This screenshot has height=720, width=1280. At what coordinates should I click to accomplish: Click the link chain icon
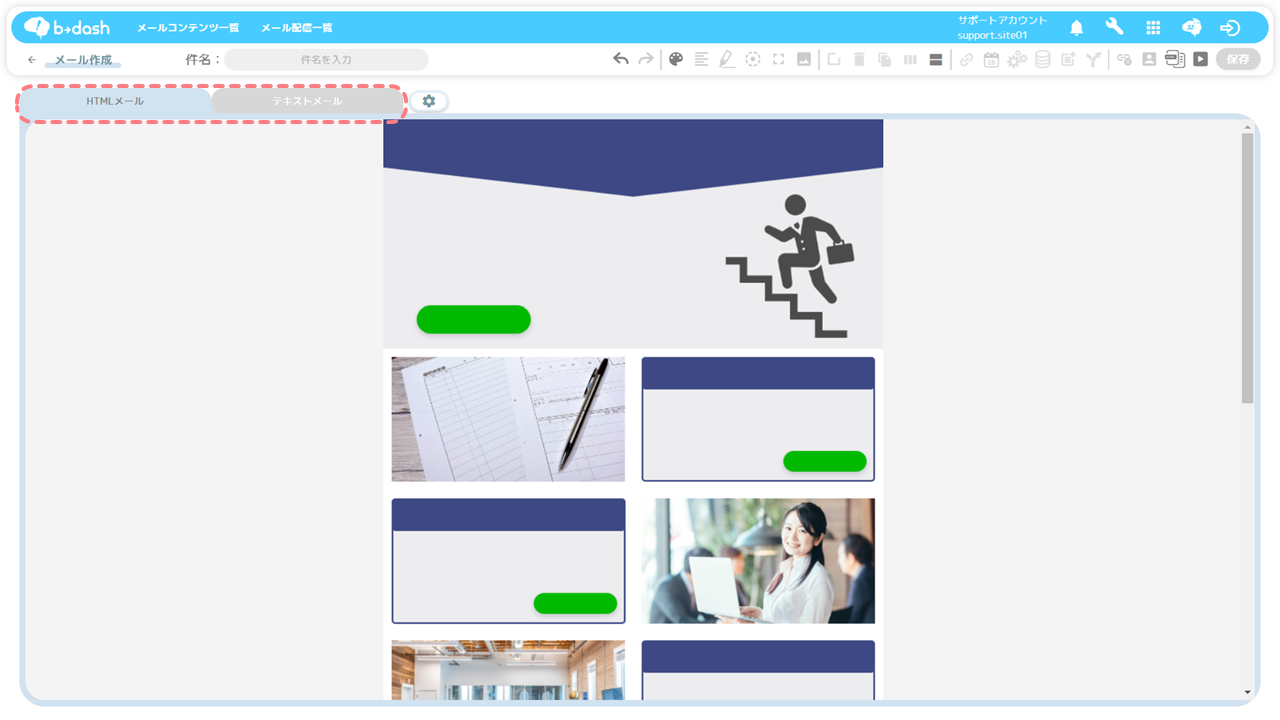(x=966, y=59)
